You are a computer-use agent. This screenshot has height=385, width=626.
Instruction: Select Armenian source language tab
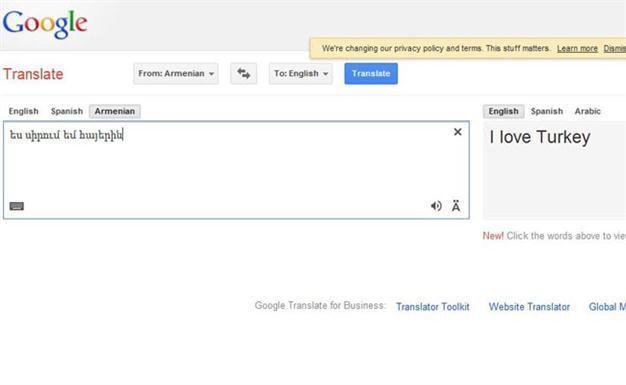pos(115,111)
